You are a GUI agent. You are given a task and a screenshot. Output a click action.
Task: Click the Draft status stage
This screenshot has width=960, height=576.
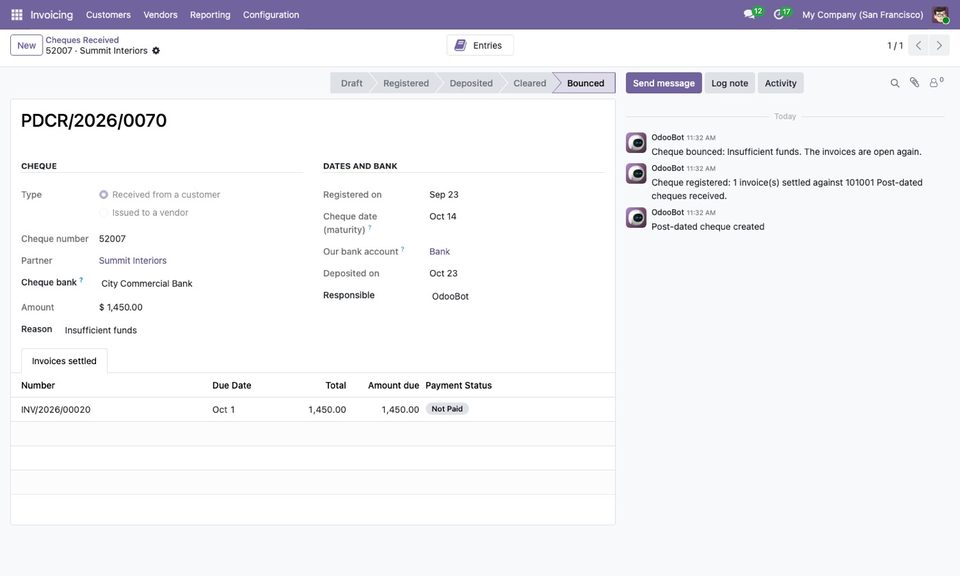tap(351, 83)
